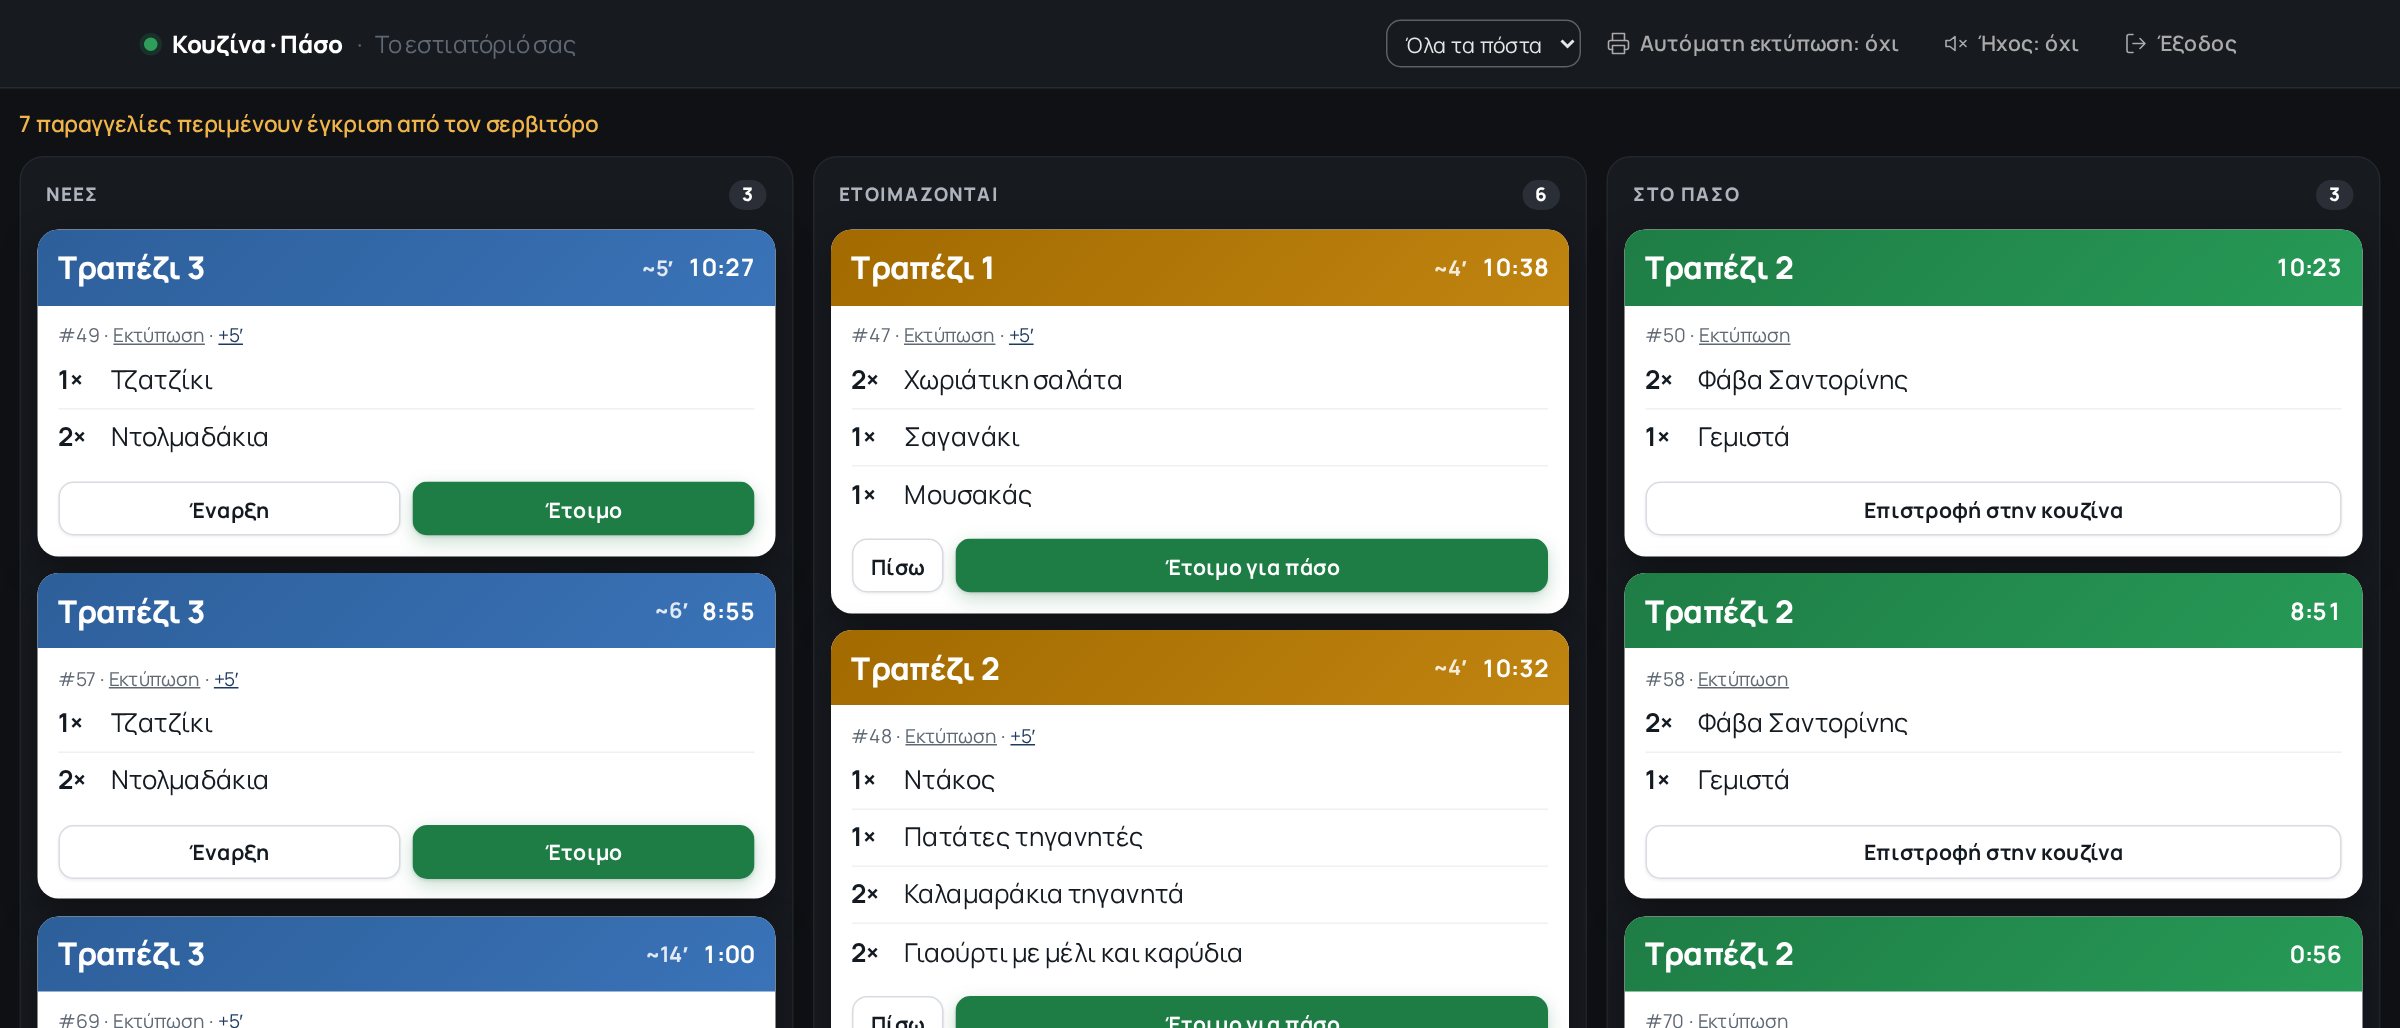Select the 'Τραπέζι 2' green header timed 8:51
The image size is (2400, 1028).
click(x=1993, y=611)
